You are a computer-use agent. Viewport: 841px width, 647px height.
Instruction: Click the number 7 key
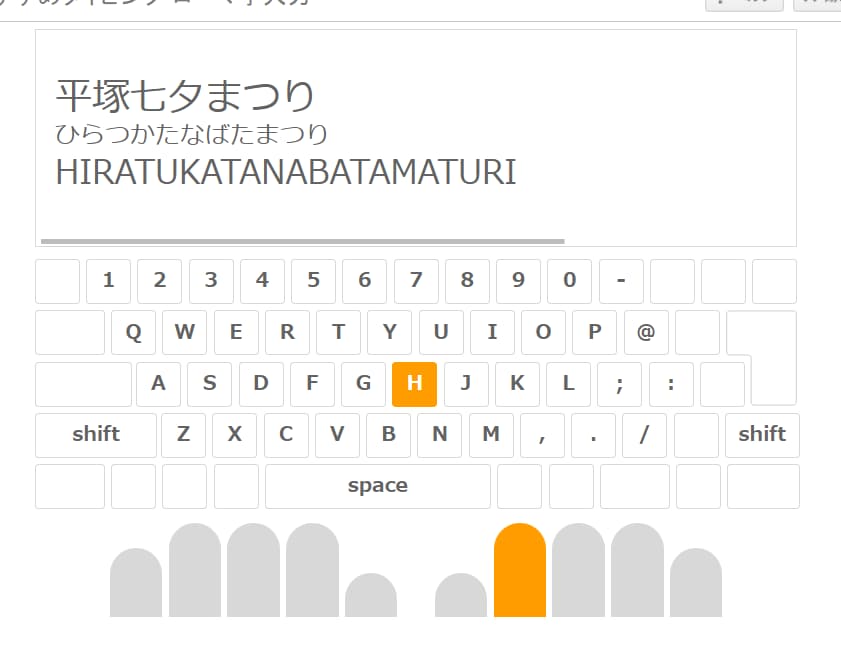416,282
